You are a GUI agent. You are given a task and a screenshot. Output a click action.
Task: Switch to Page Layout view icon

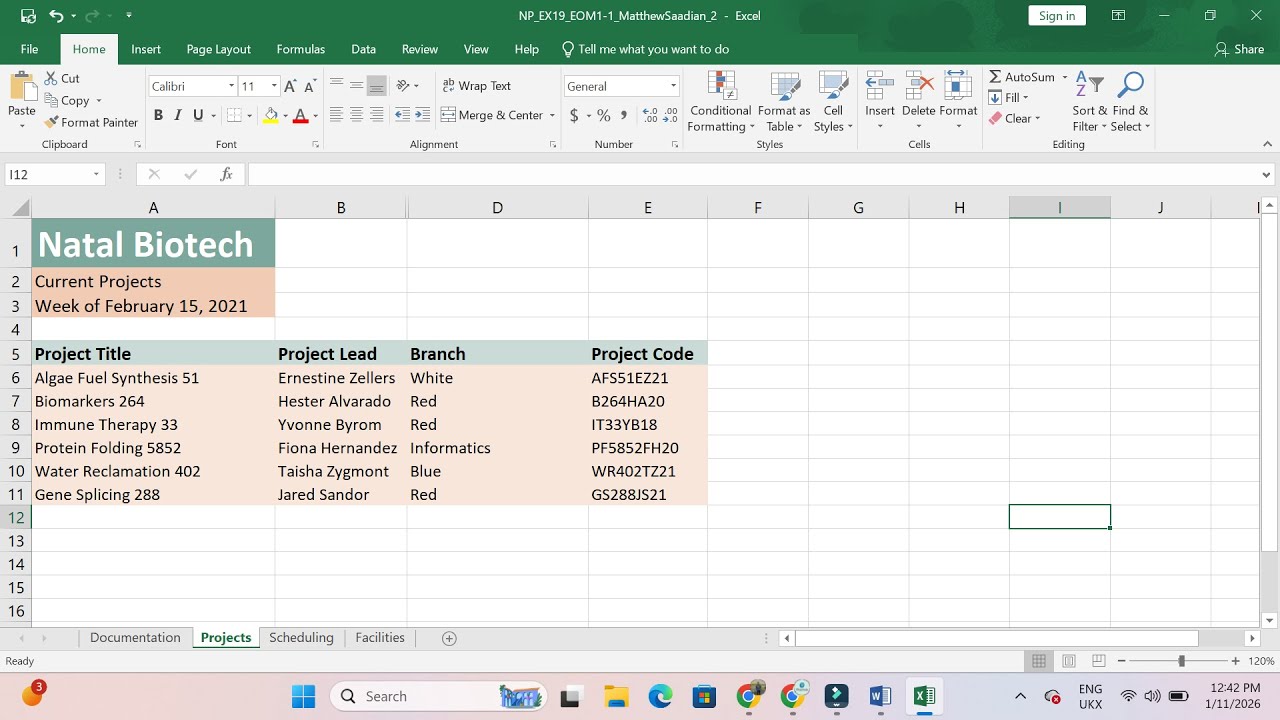click(1069, 661)
